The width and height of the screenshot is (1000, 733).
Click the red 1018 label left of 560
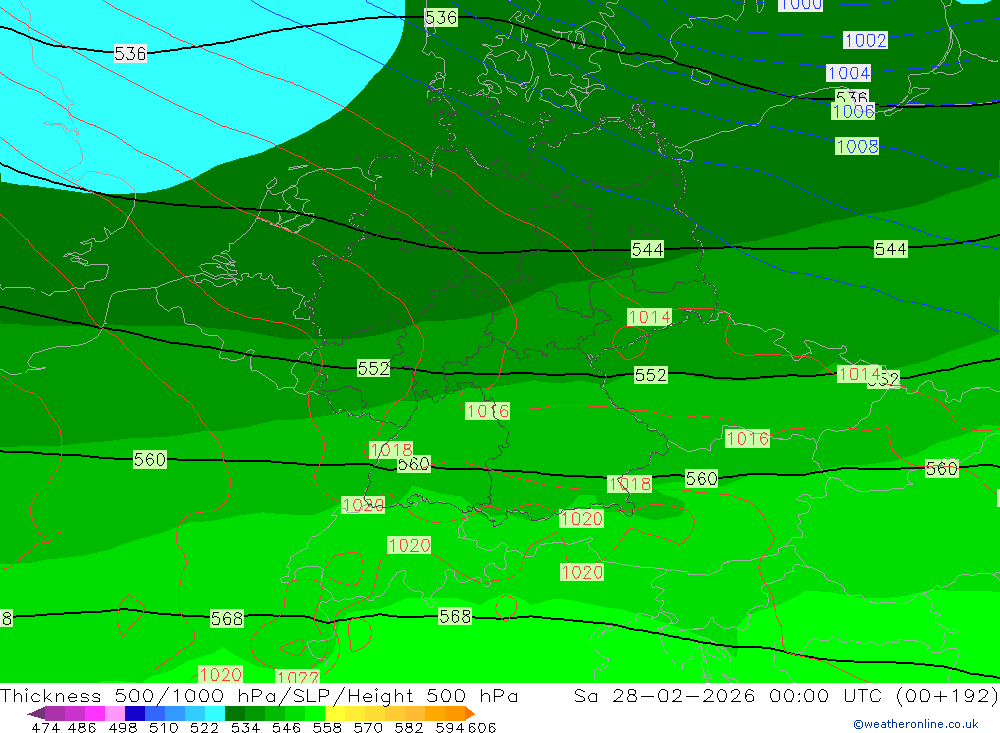click(629, 484)
